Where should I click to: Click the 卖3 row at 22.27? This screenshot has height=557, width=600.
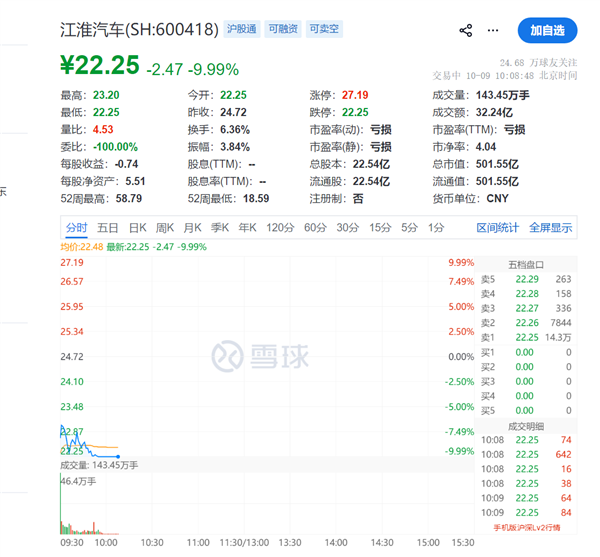(x=526, y=308)
